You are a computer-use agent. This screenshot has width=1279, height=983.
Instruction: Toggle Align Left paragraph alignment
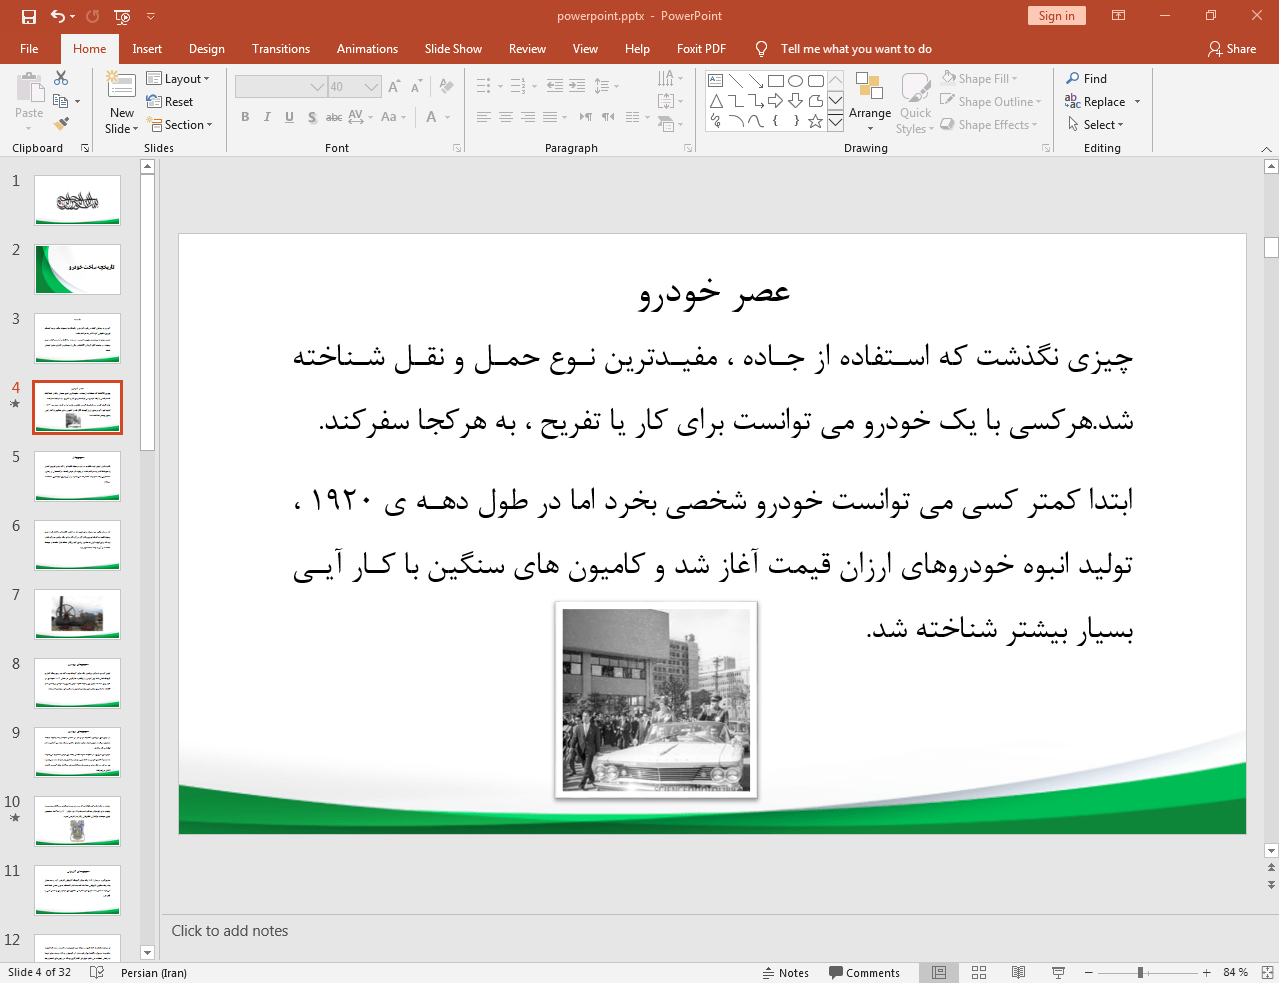483,117
